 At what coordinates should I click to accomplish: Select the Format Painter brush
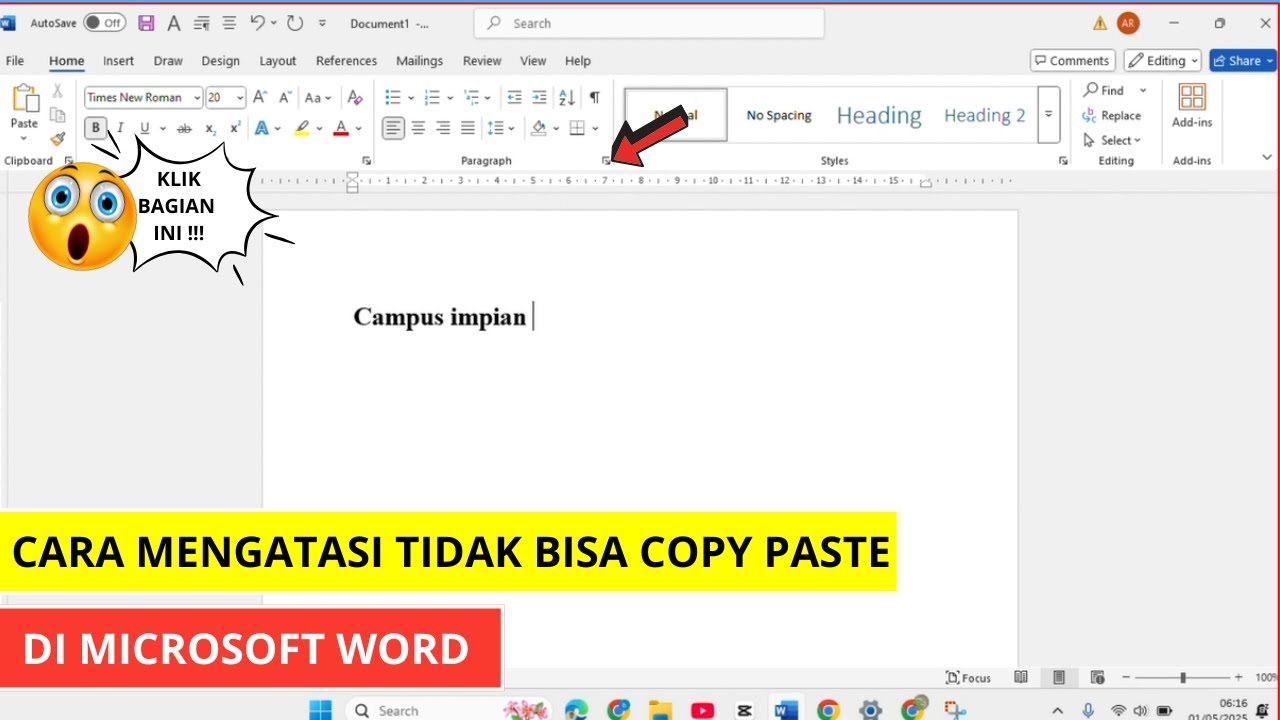click(58, 139)
